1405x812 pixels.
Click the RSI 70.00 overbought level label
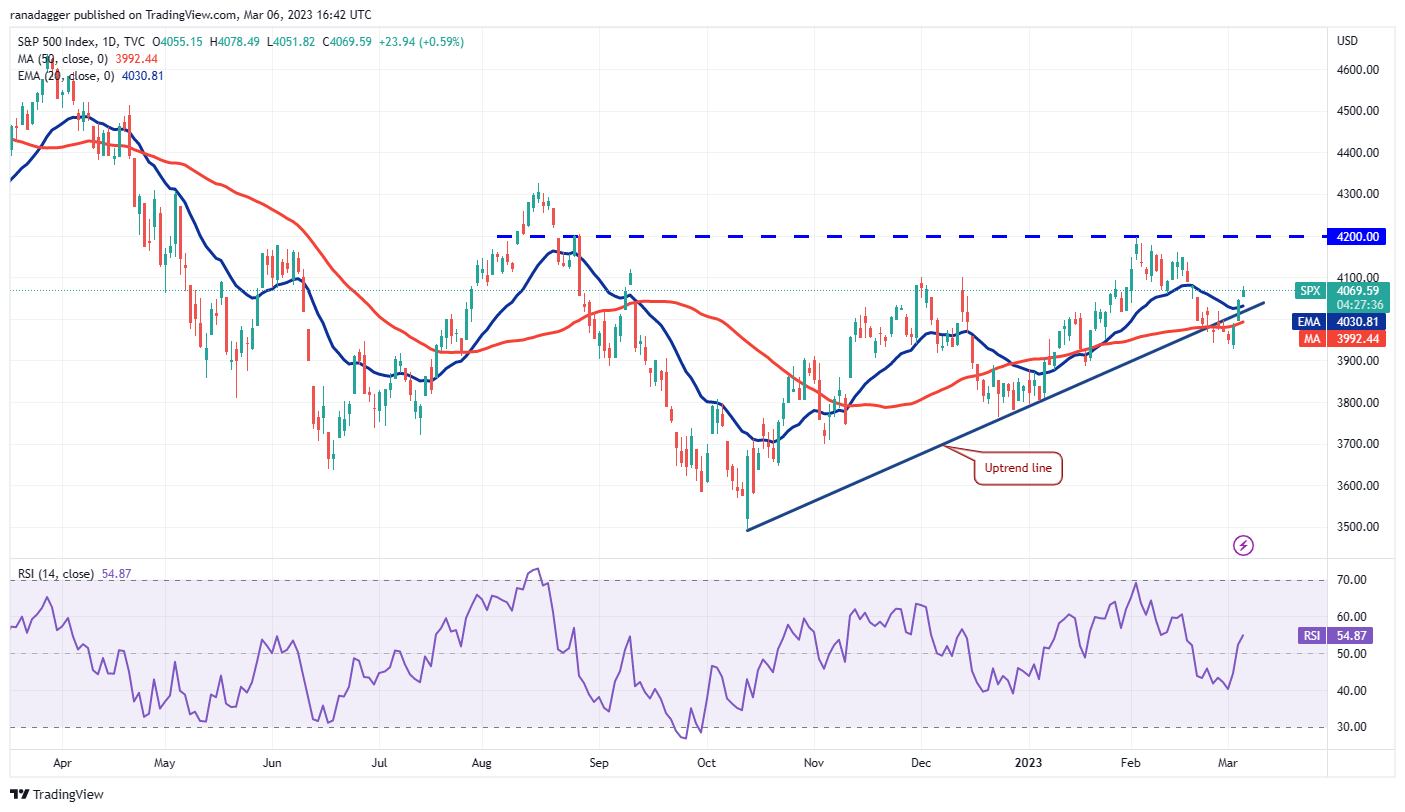[1351, 580]
